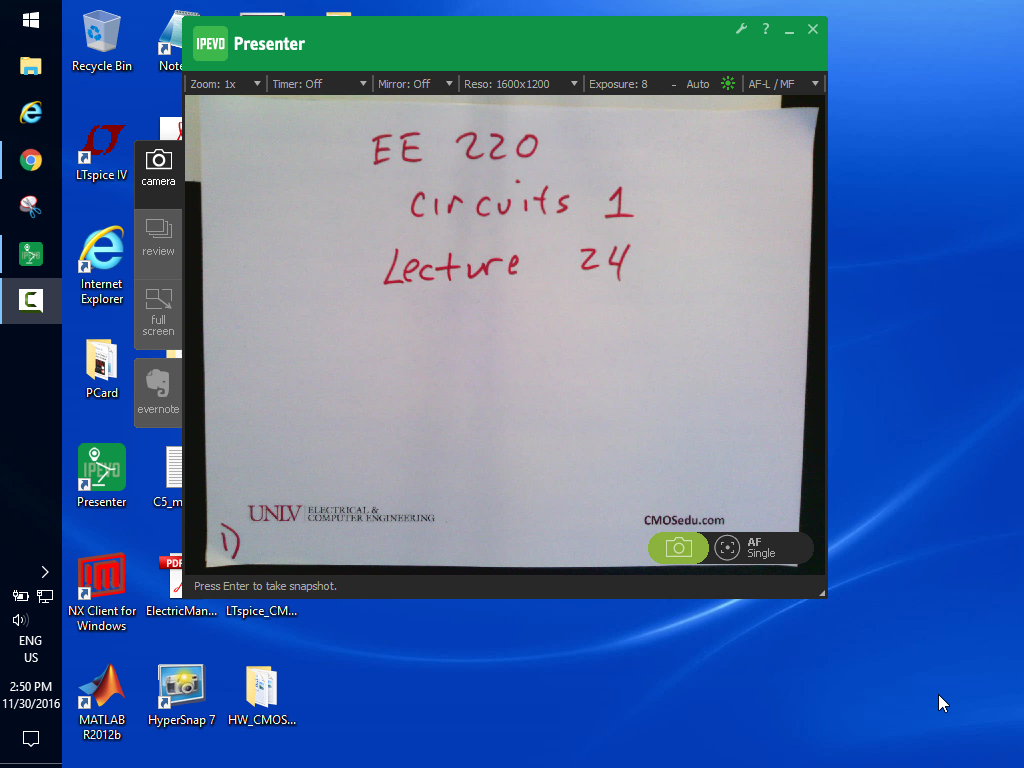
Task: Launch LTspice IV from the desktop
Action: (101, 152)
